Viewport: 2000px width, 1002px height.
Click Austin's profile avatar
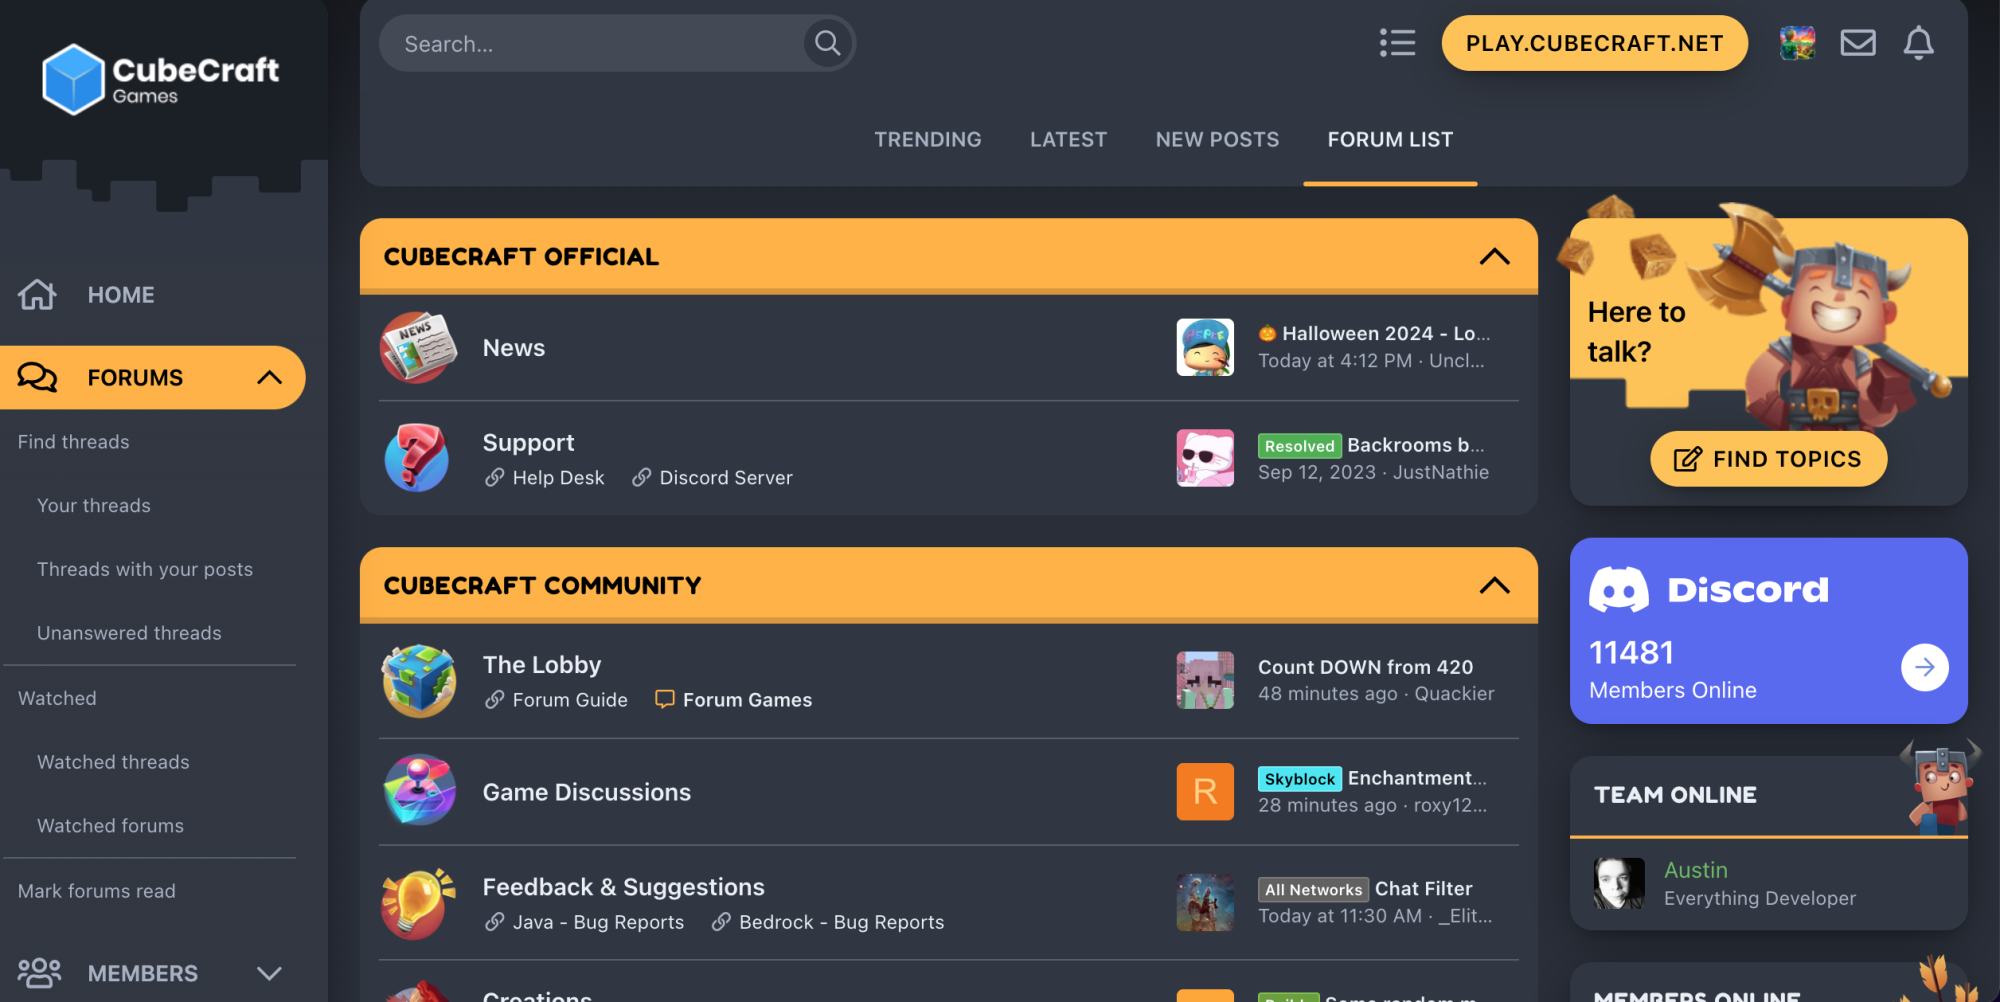[1619, 883]
